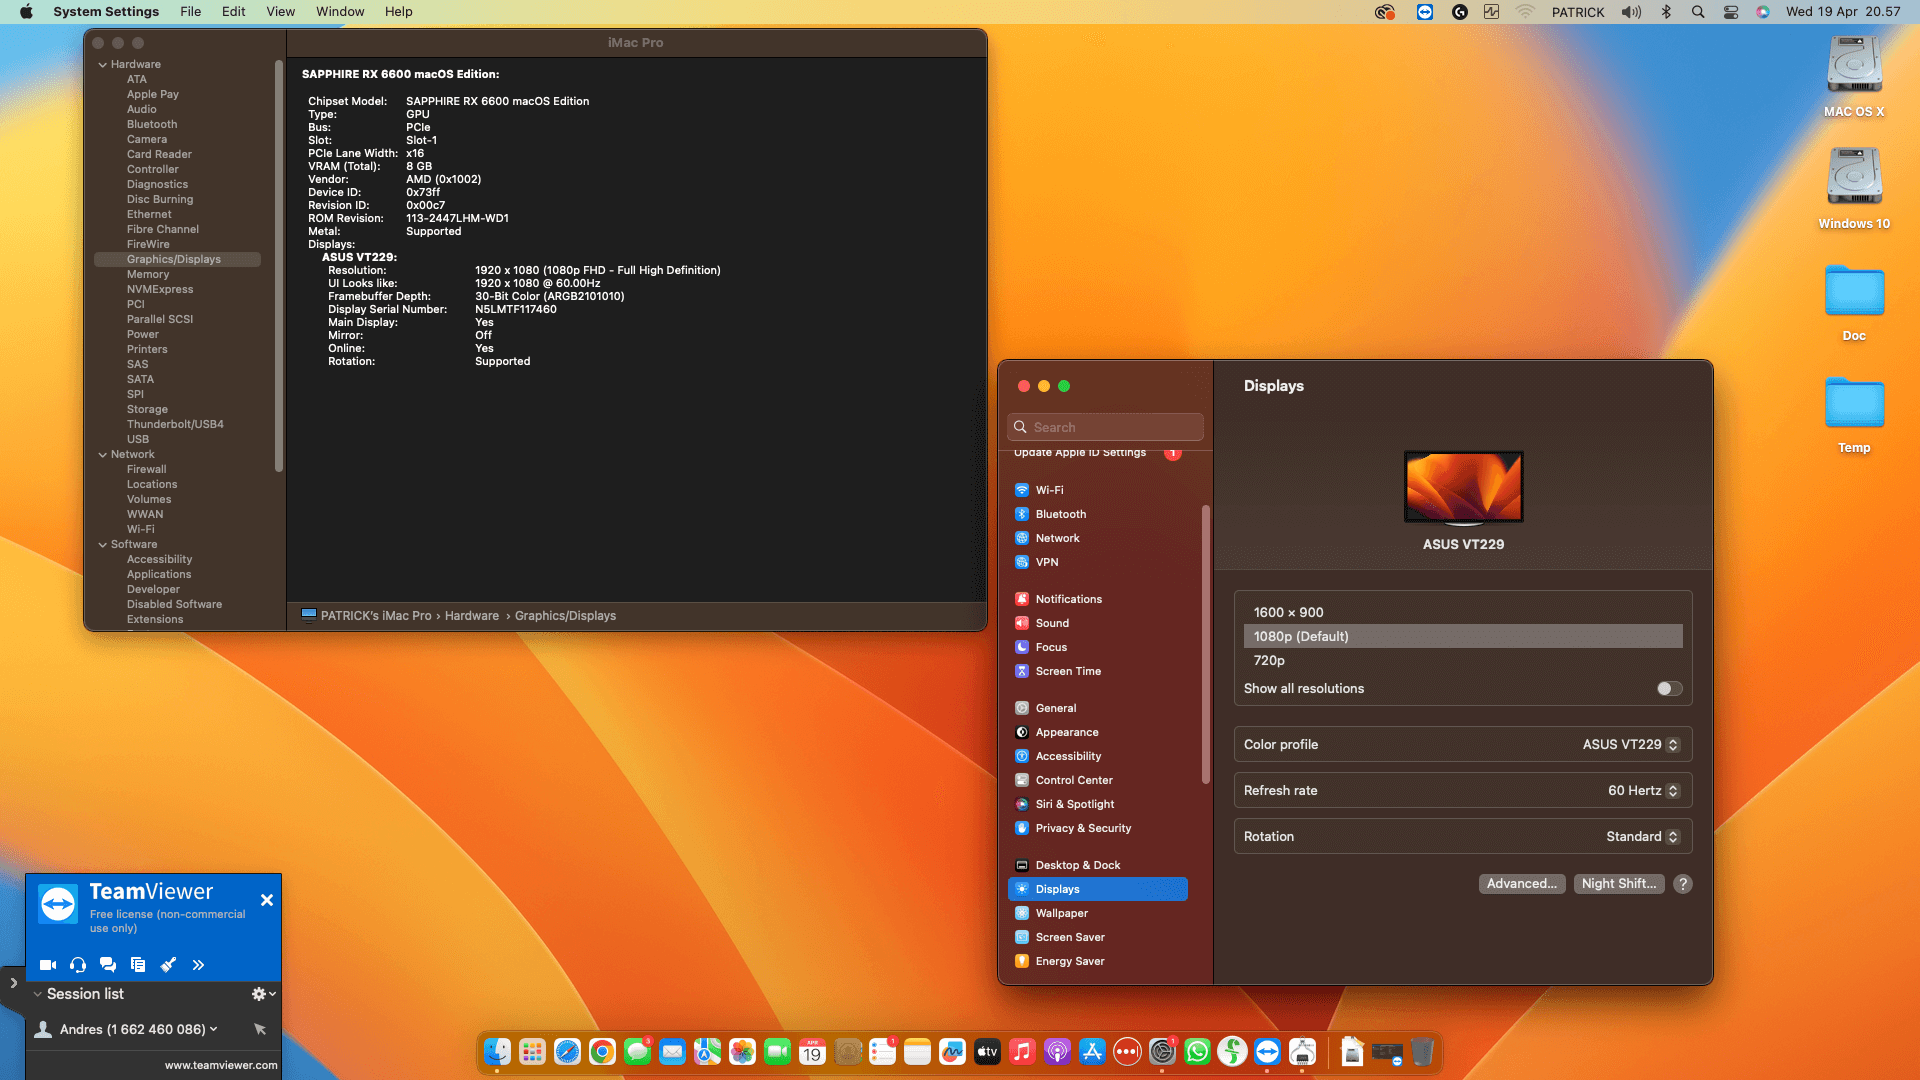Select VPN in the Settings sidebar

[1097, 562]
